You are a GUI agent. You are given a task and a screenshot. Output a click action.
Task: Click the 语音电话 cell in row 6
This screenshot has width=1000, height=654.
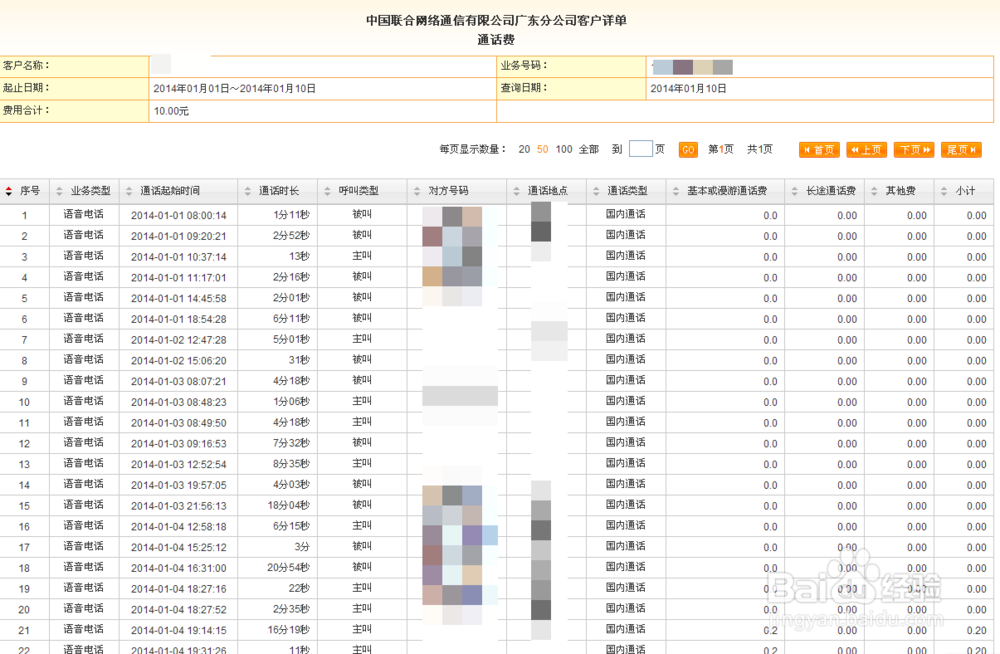(83, 318)
